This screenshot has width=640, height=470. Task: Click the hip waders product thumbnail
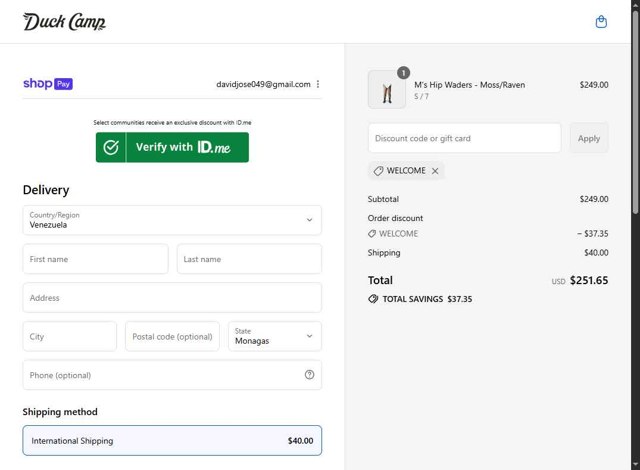tap(387, 89)
